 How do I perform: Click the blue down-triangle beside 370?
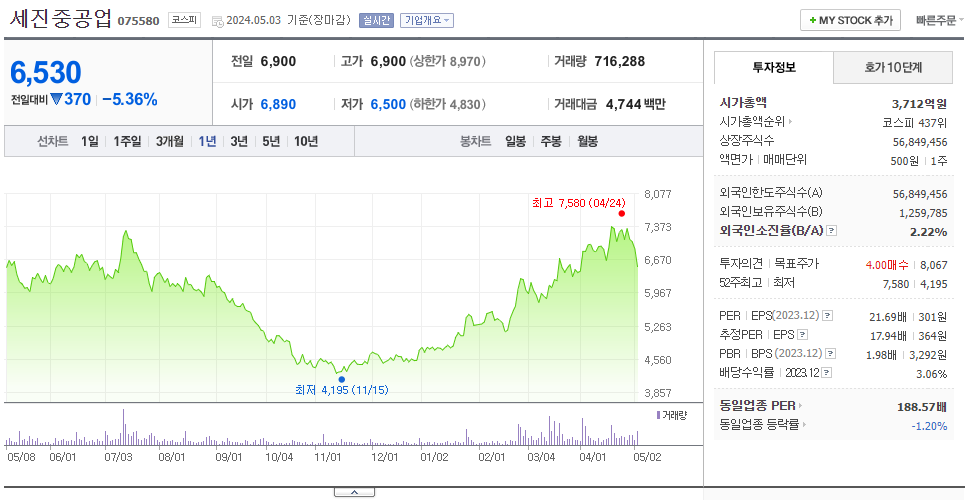click(x=57, y=99)
